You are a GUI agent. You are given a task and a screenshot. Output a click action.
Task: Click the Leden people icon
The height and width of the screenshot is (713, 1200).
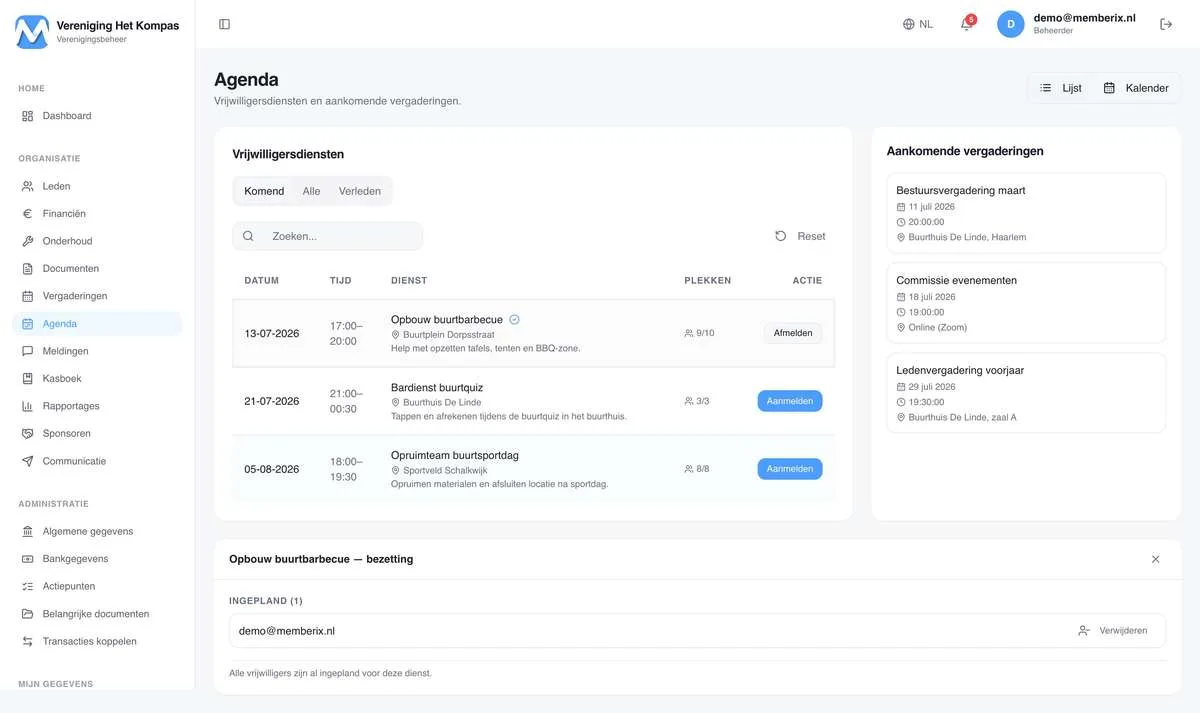click(28, 186)
